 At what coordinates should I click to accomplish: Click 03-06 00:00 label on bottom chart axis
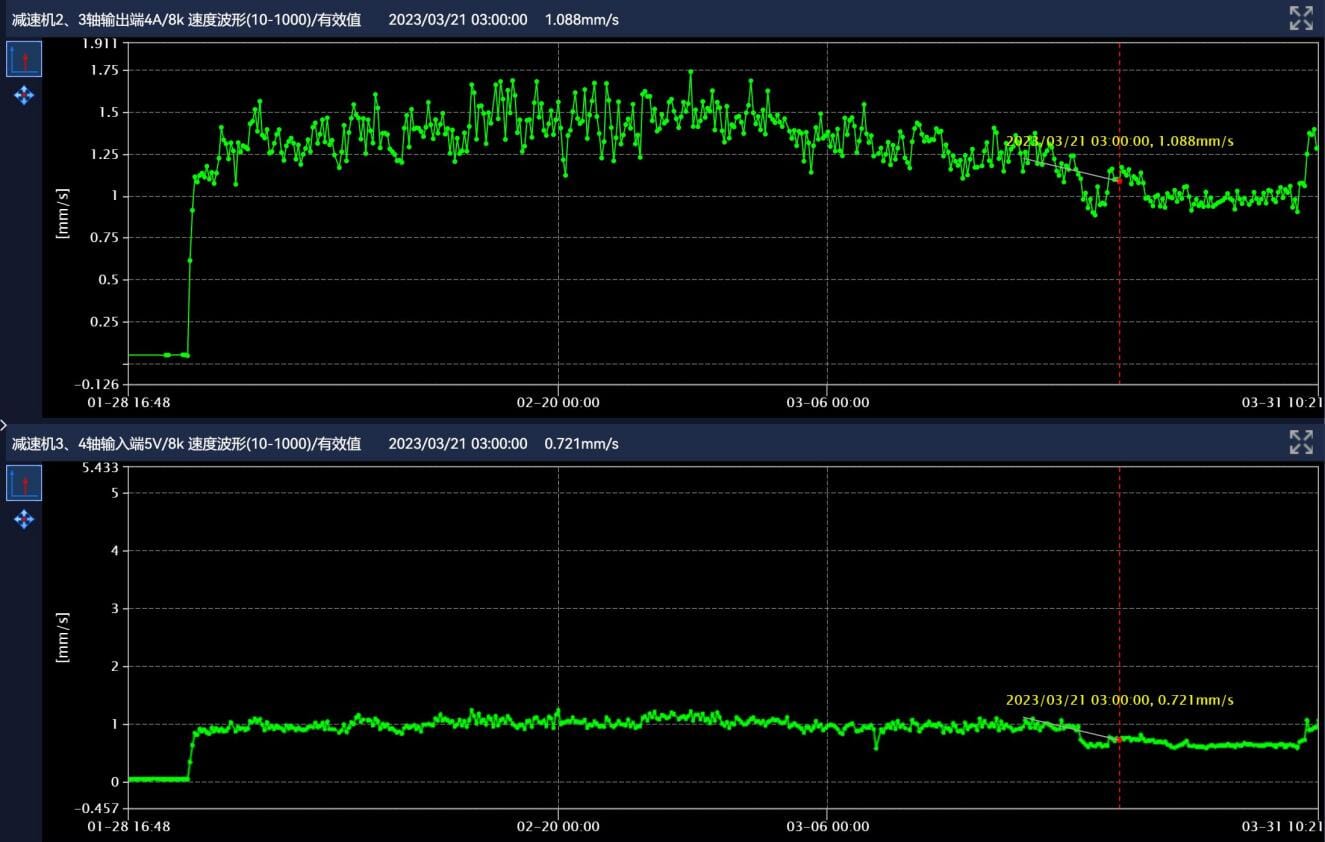tap(827, 826)
